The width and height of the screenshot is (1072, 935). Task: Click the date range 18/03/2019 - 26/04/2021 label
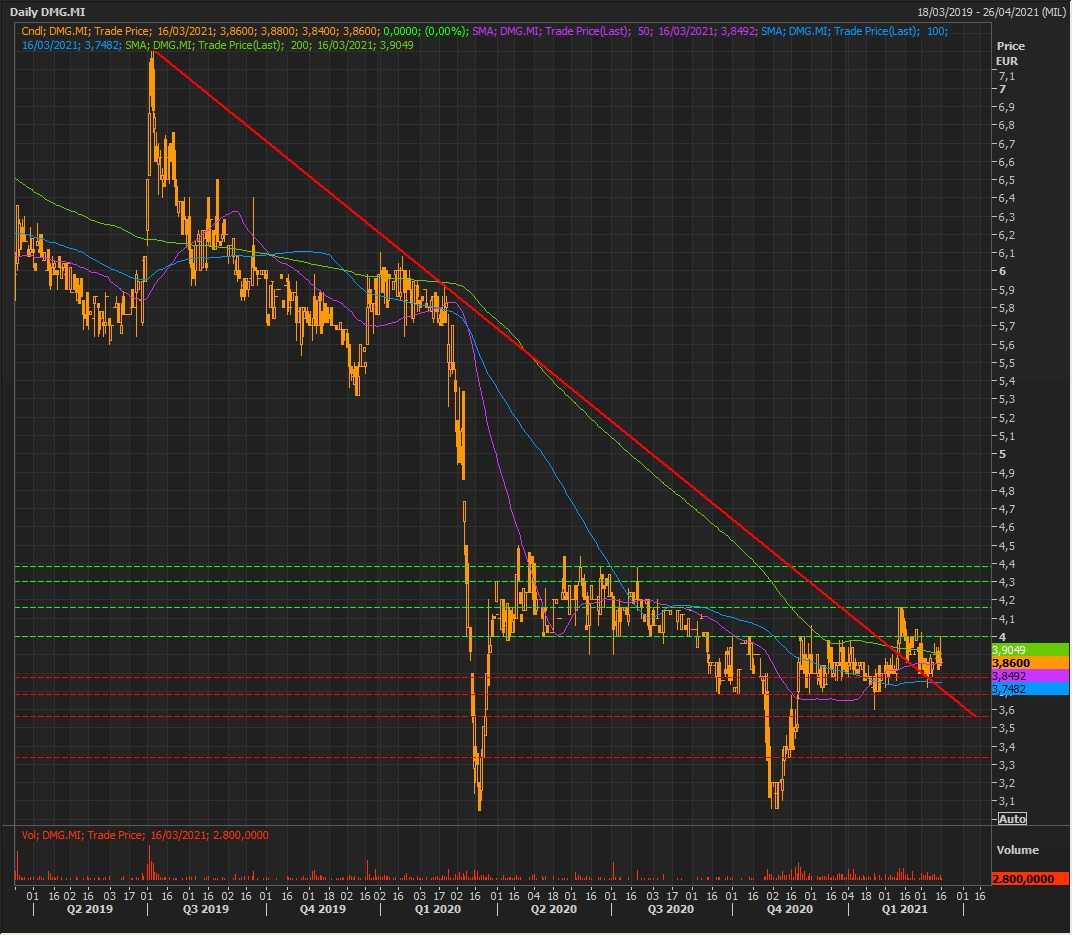point(991,11)
